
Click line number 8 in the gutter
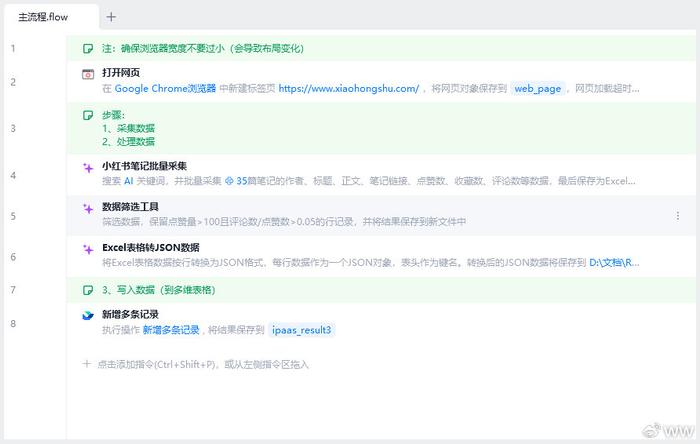tap(13, 324)
